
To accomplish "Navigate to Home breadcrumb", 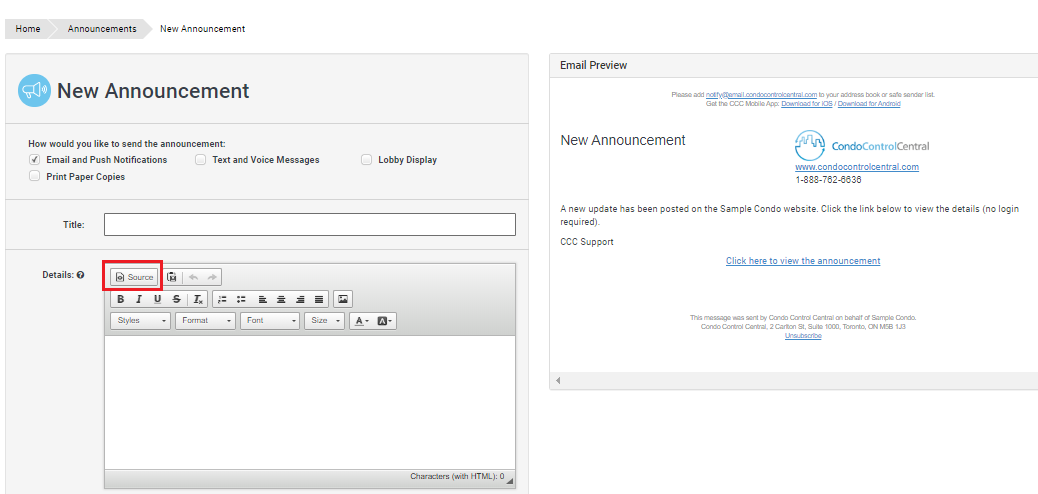I will (28, 29).
